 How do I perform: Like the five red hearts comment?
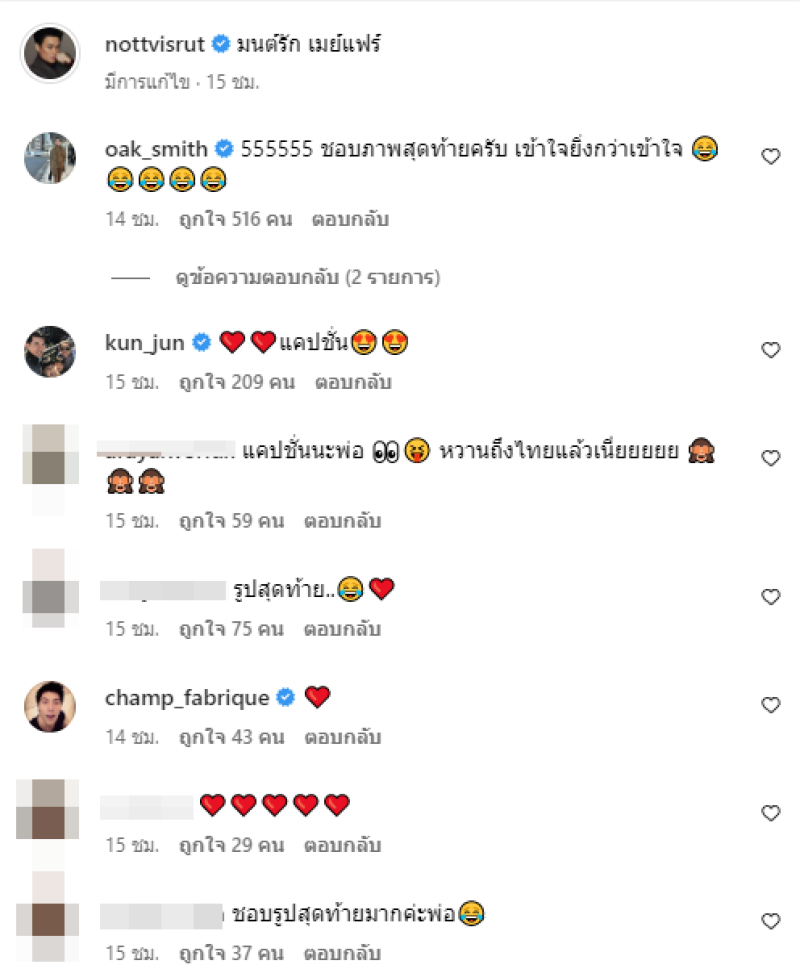[x=770, y=813]
